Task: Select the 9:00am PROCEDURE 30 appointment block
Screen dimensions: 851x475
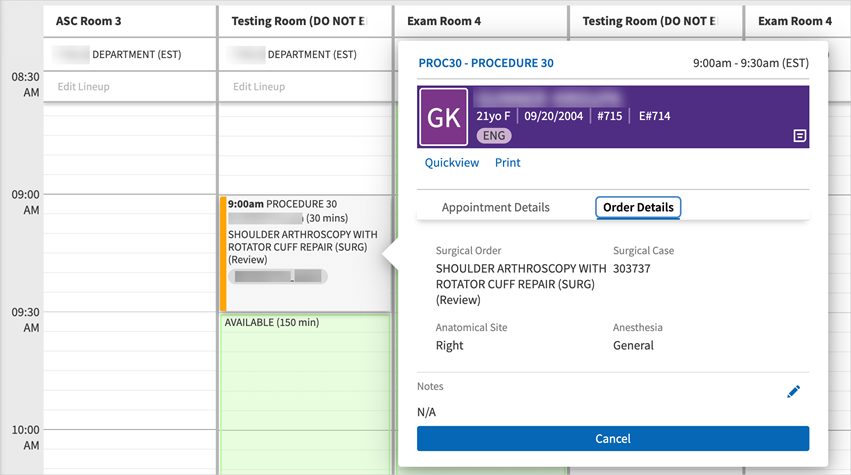Action: pyautogui.click(x=305, y=254)
